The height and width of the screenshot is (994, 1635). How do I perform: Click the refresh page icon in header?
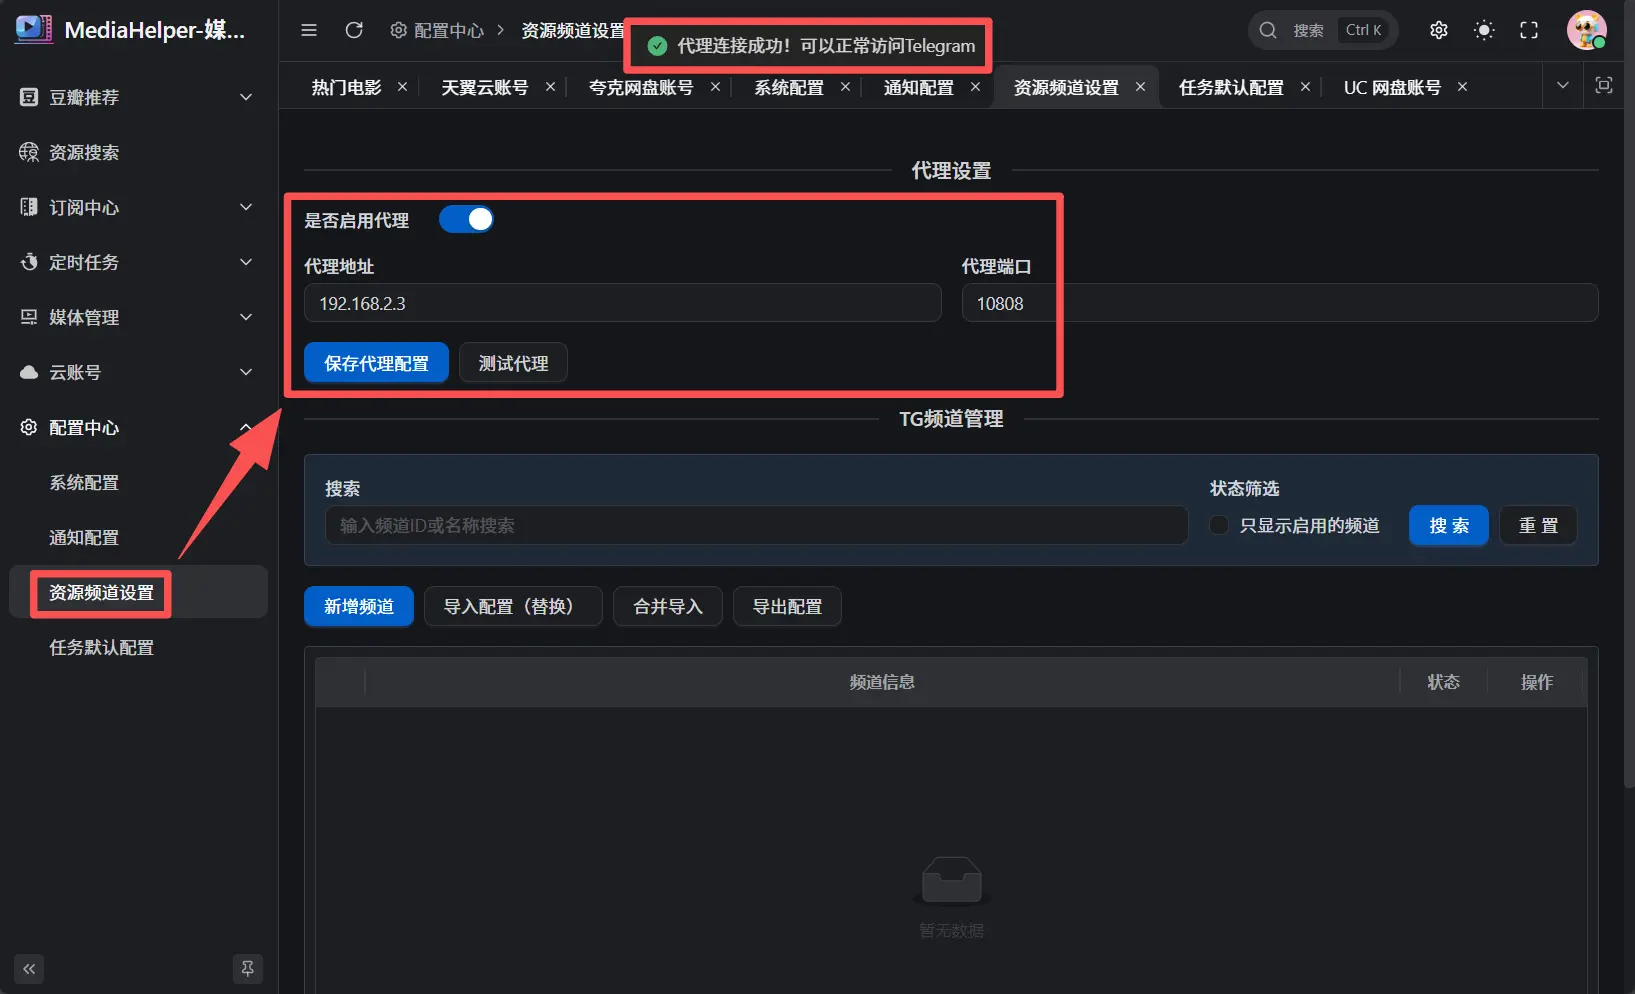click(x=354, y=30)
